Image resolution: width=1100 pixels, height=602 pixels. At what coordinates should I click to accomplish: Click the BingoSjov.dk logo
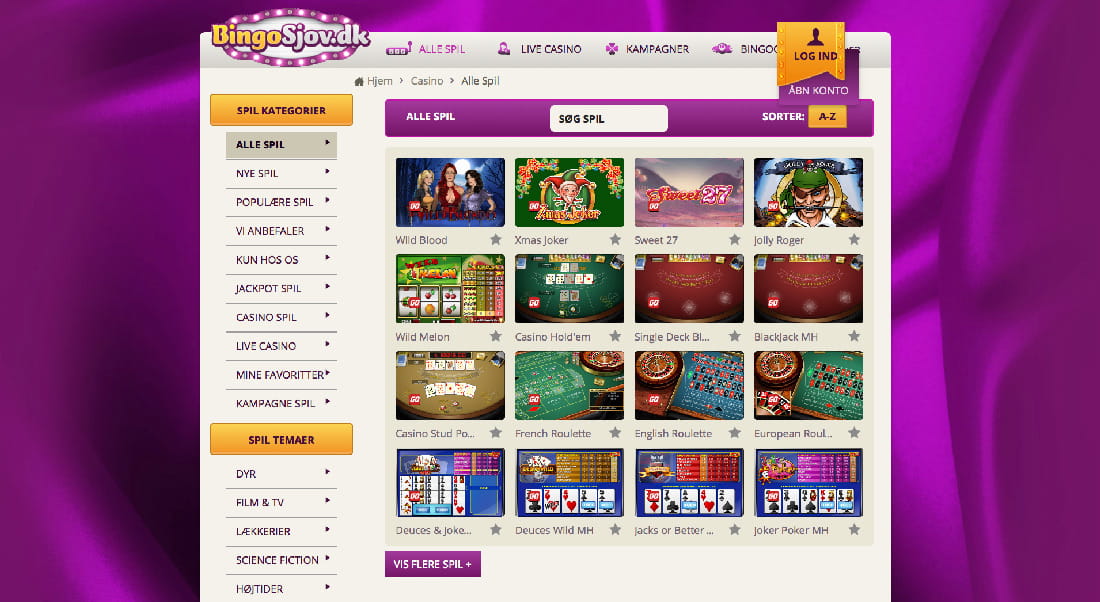[x=290, y=36]
